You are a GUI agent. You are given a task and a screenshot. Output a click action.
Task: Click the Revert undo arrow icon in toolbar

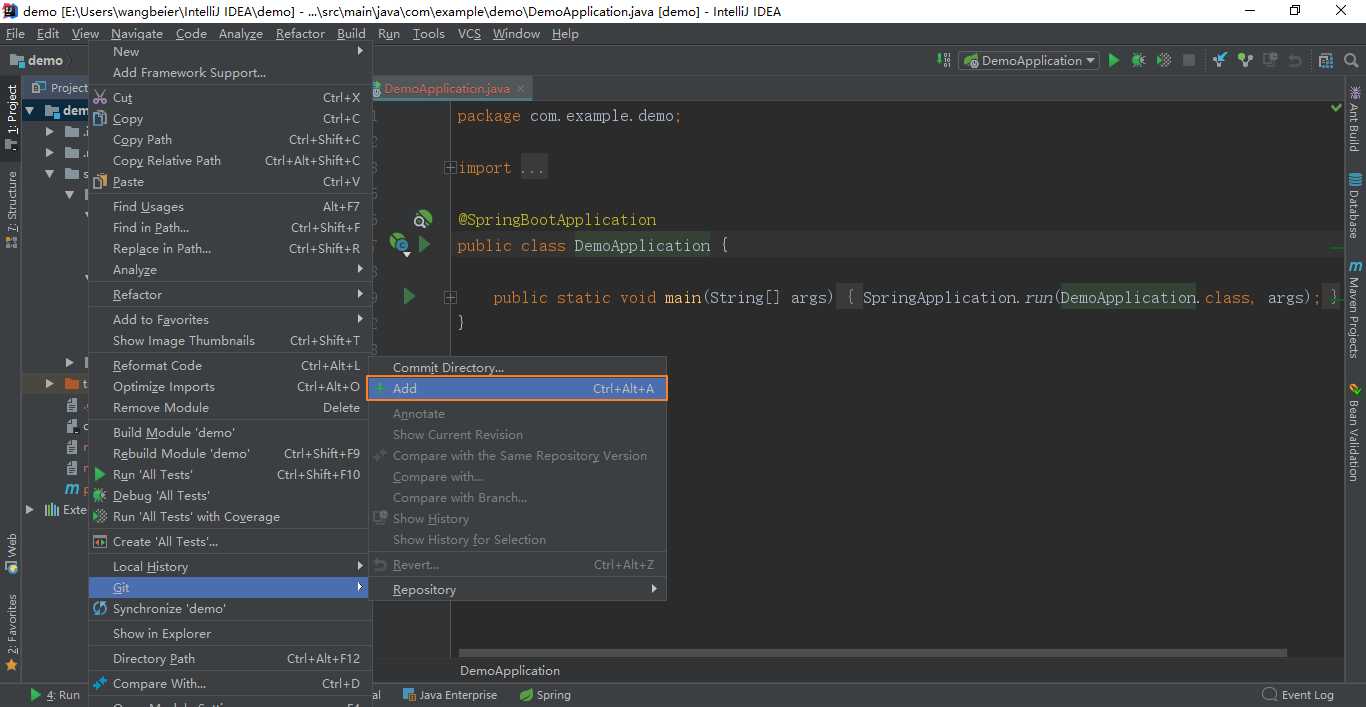(1295, 60)
